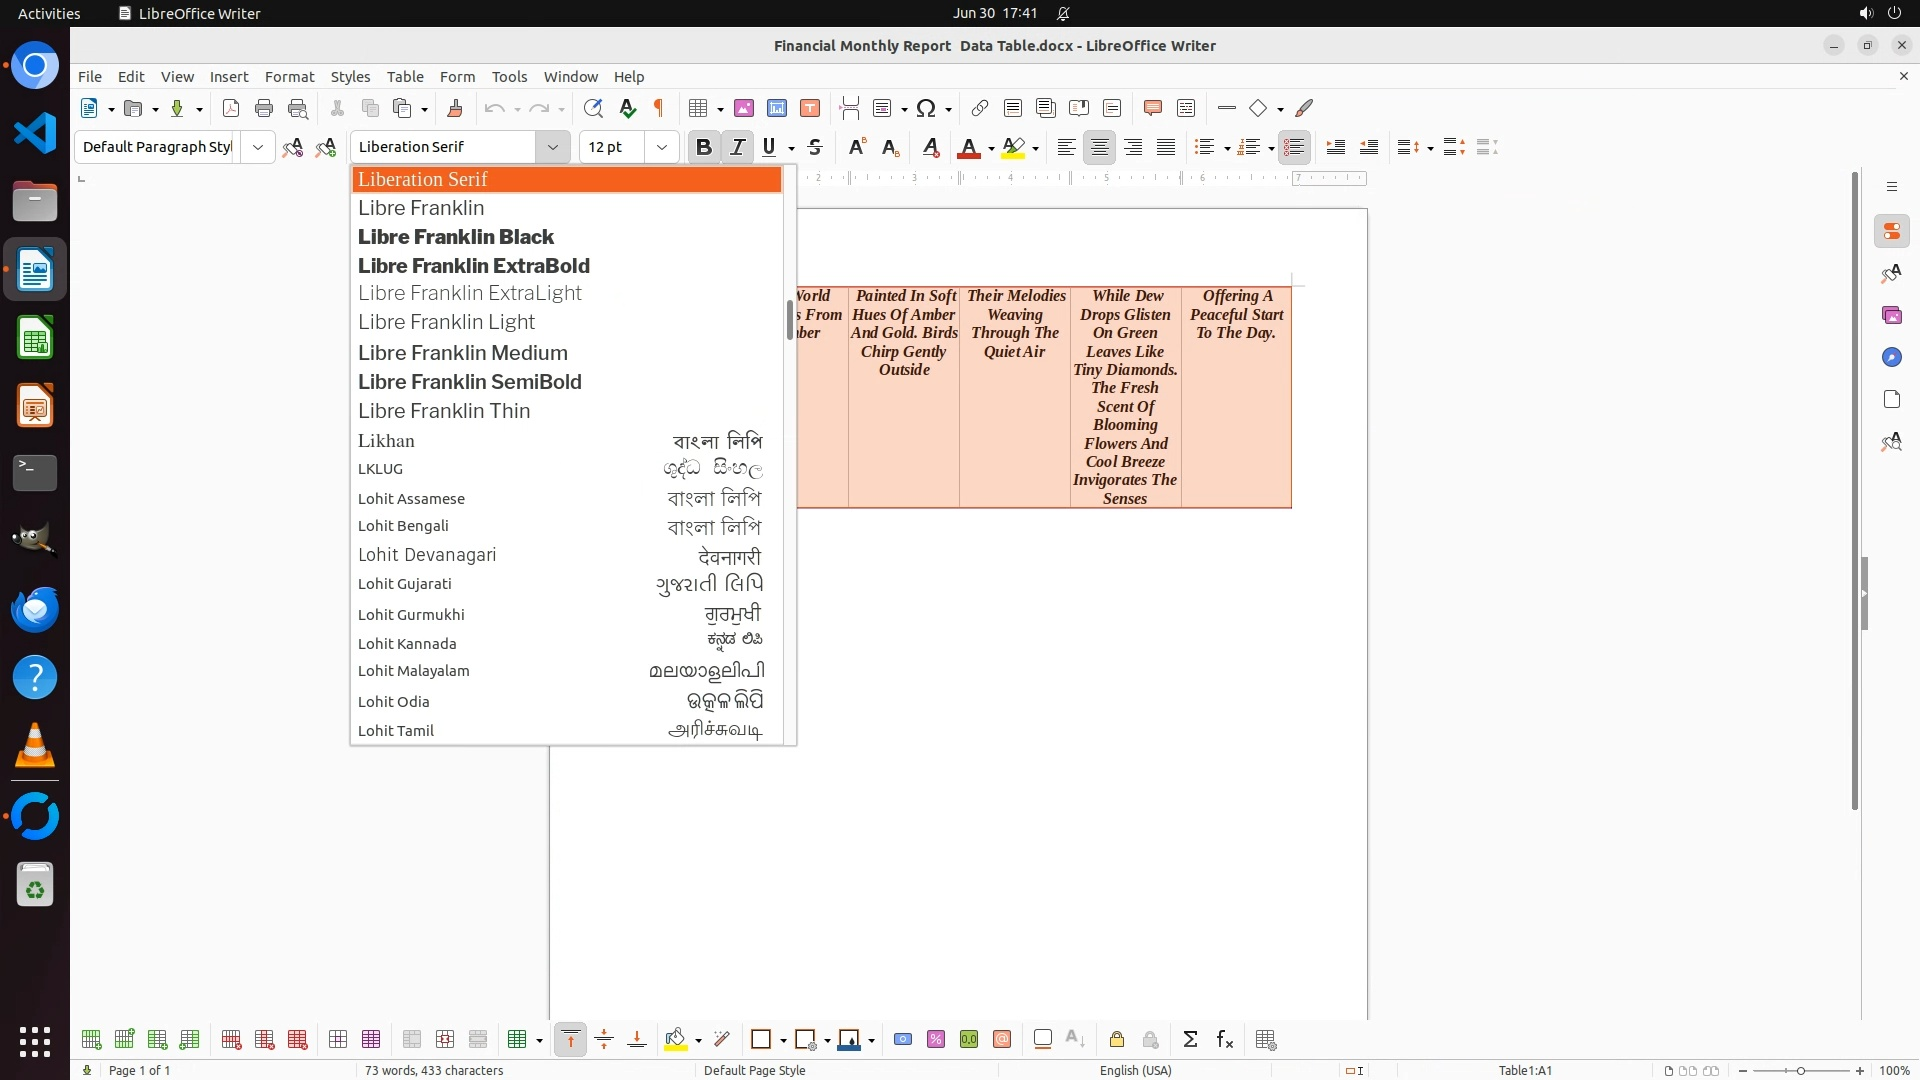
Task: Click Toggle Formatting Marks pilcrow icon
Action: [659, 108]
